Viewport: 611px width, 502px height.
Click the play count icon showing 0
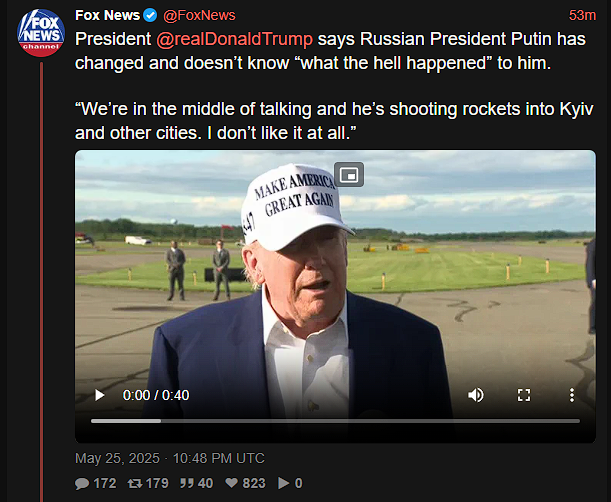pos(283,483)
